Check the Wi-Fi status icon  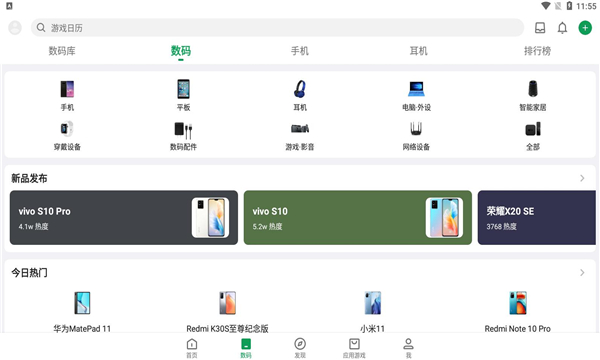click(546, 6)
